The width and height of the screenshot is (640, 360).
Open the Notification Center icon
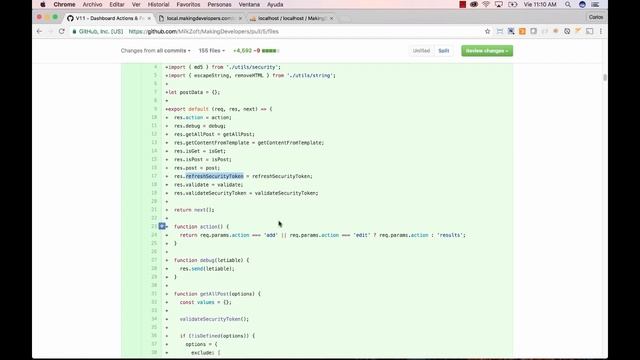(x=595, y=4)
